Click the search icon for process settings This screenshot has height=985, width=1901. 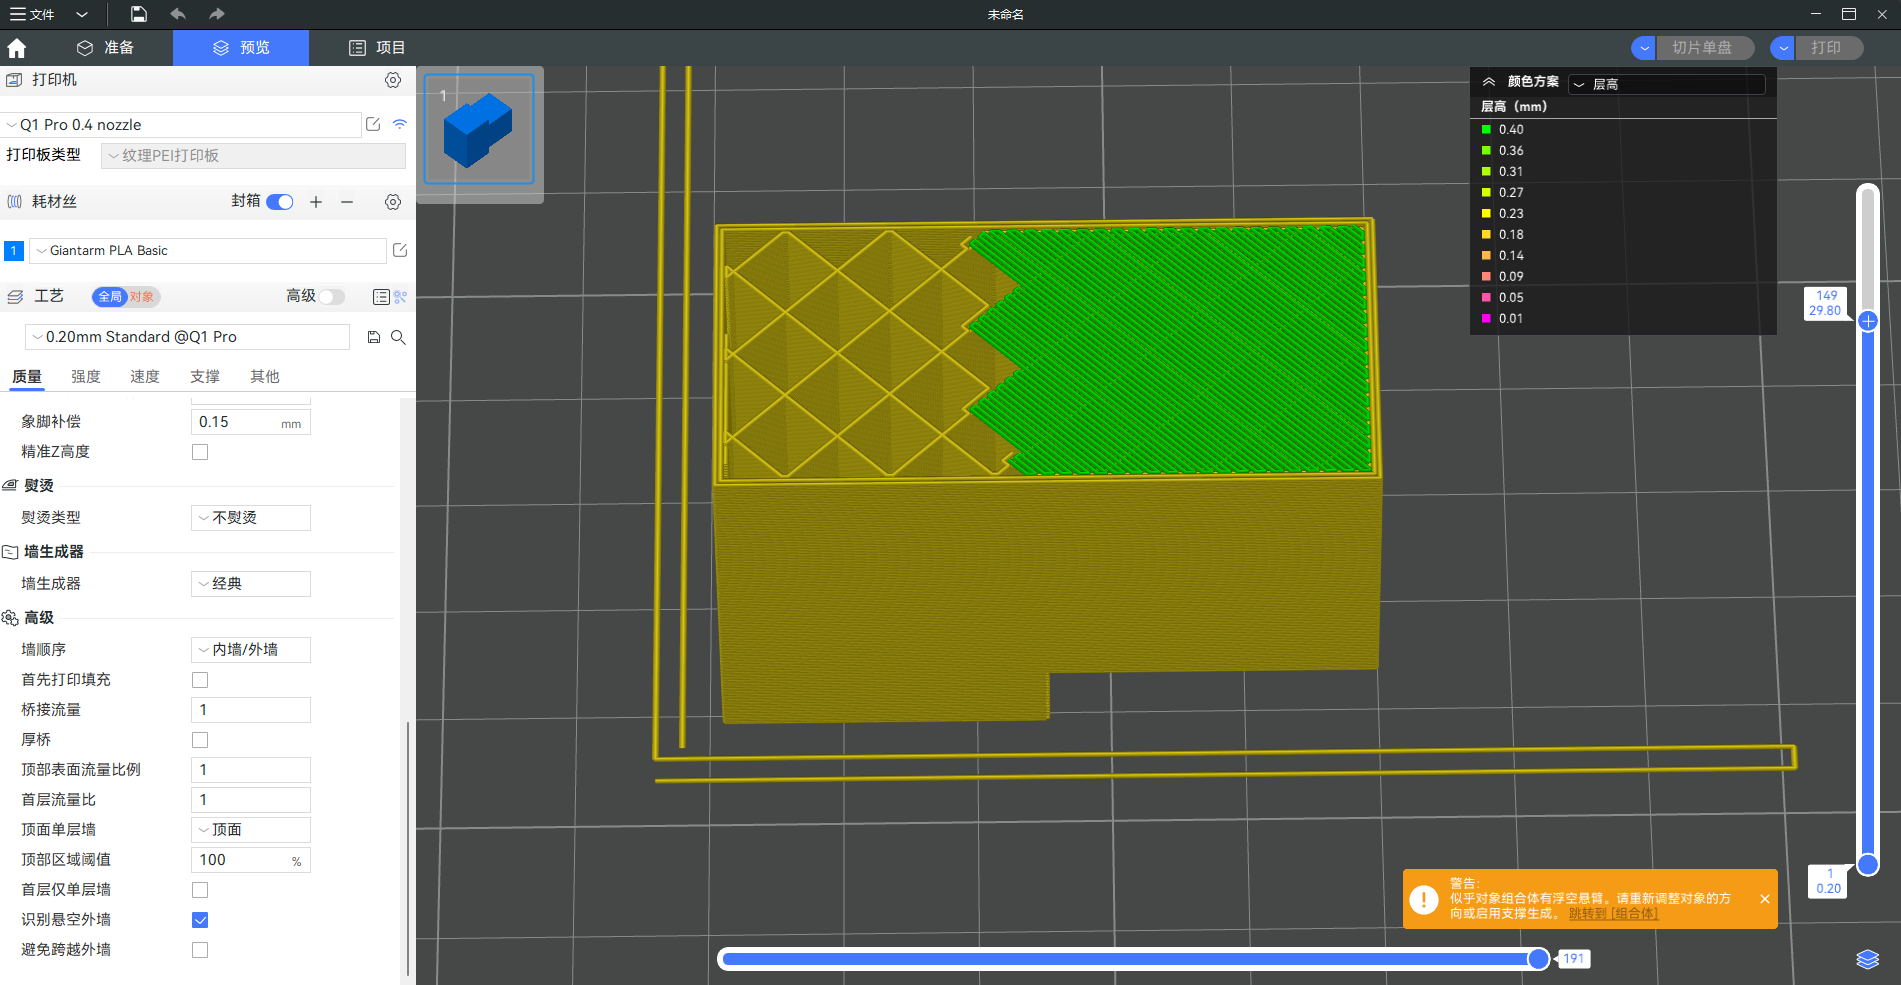[x=398, y=338]
